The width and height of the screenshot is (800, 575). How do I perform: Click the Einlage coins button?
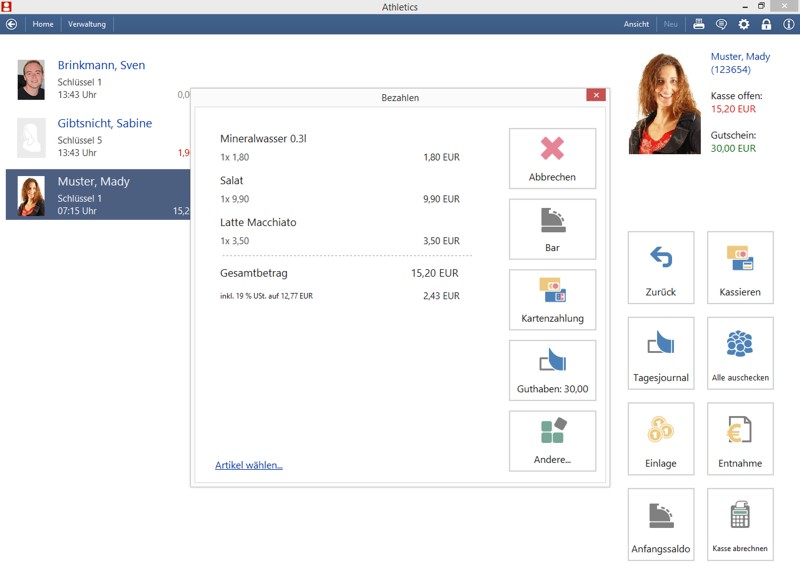pos(661,439)
